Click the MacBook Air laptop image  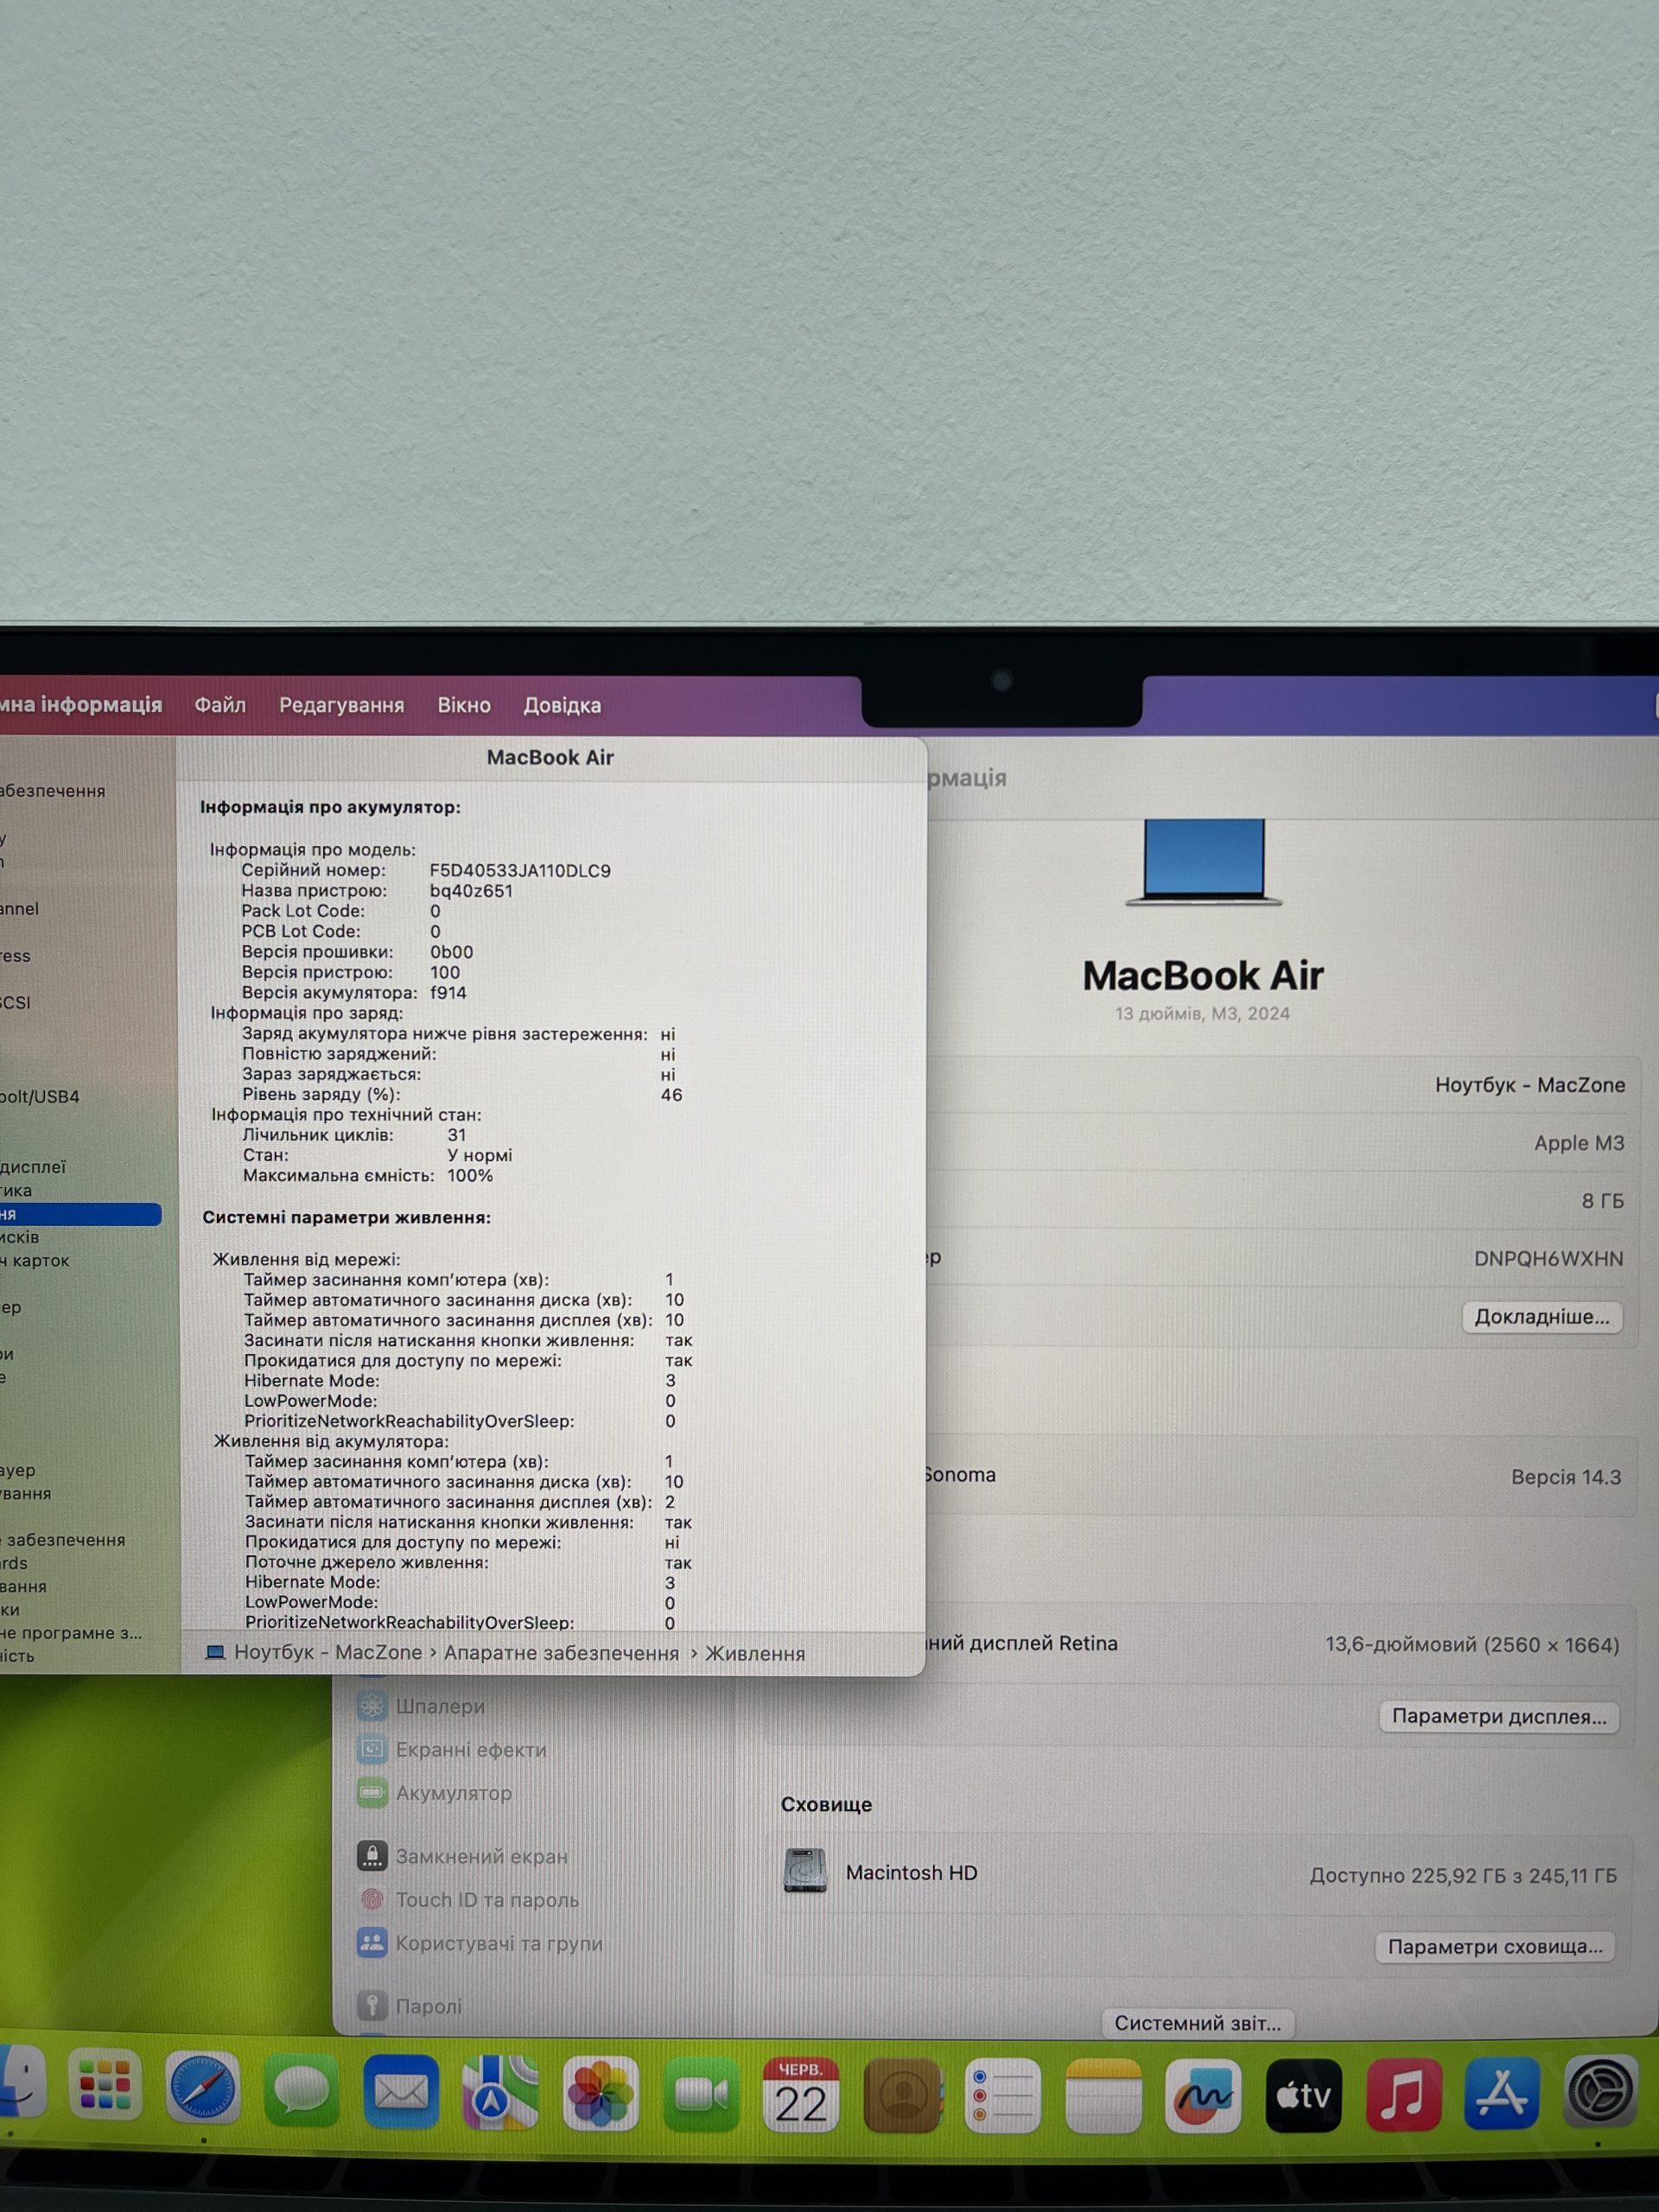click(x=1203, y=862)
